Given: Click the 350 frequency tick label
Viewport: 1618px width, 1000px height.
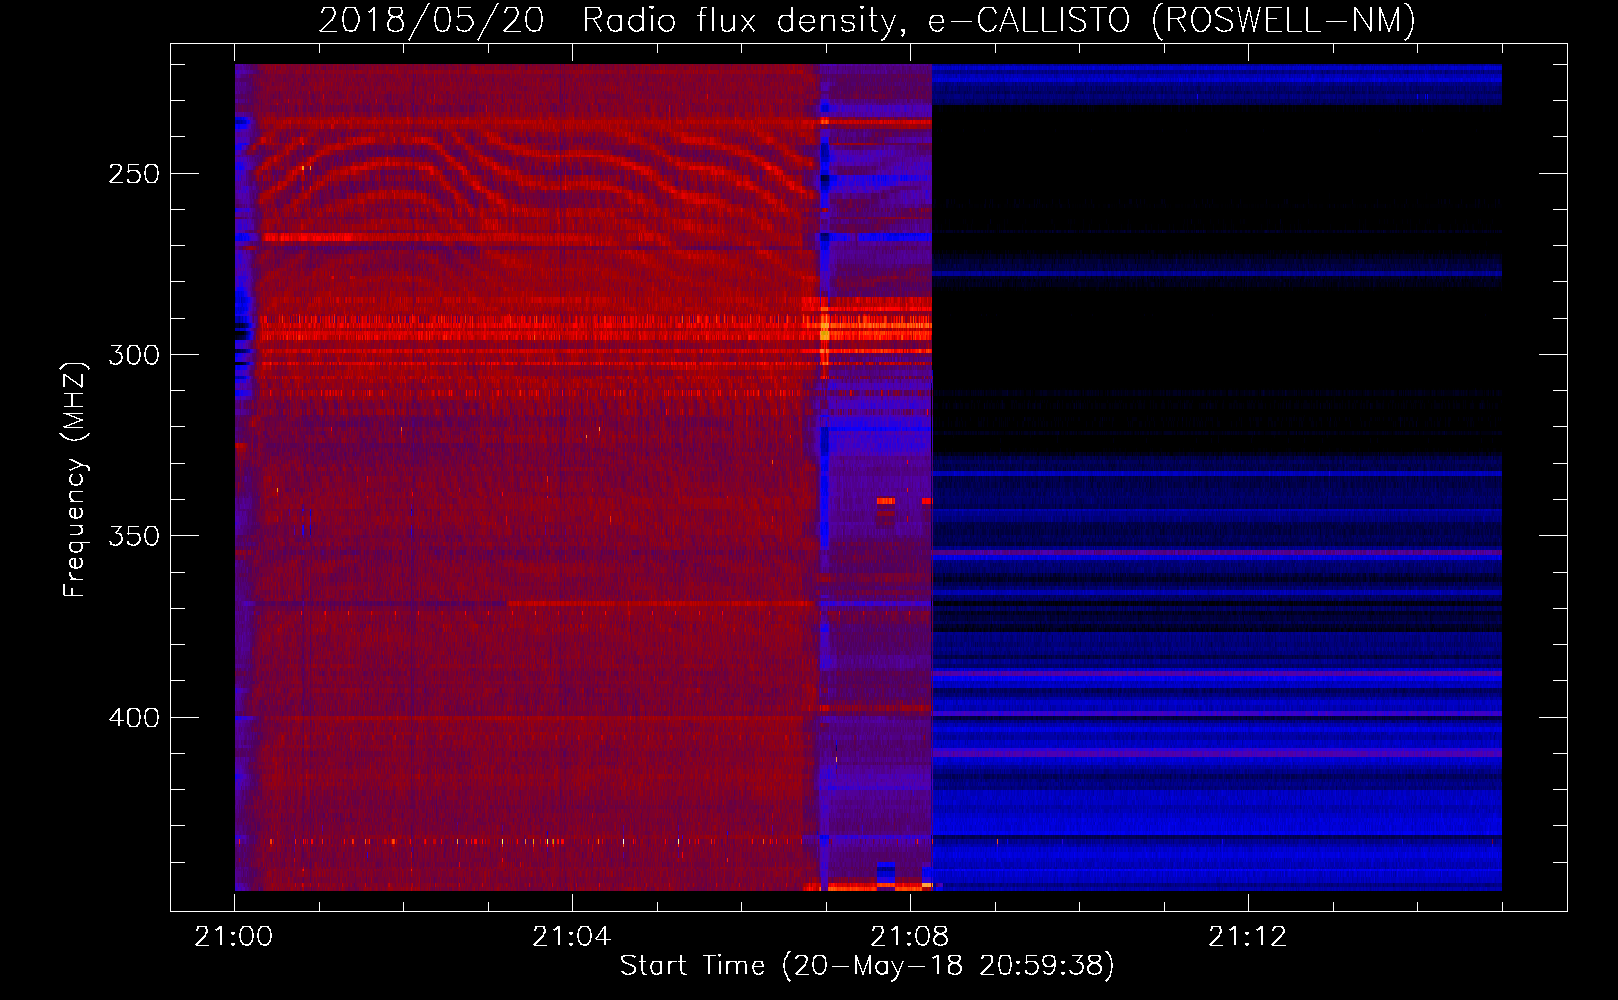Looking at the screenshot, I should [134, 536].
